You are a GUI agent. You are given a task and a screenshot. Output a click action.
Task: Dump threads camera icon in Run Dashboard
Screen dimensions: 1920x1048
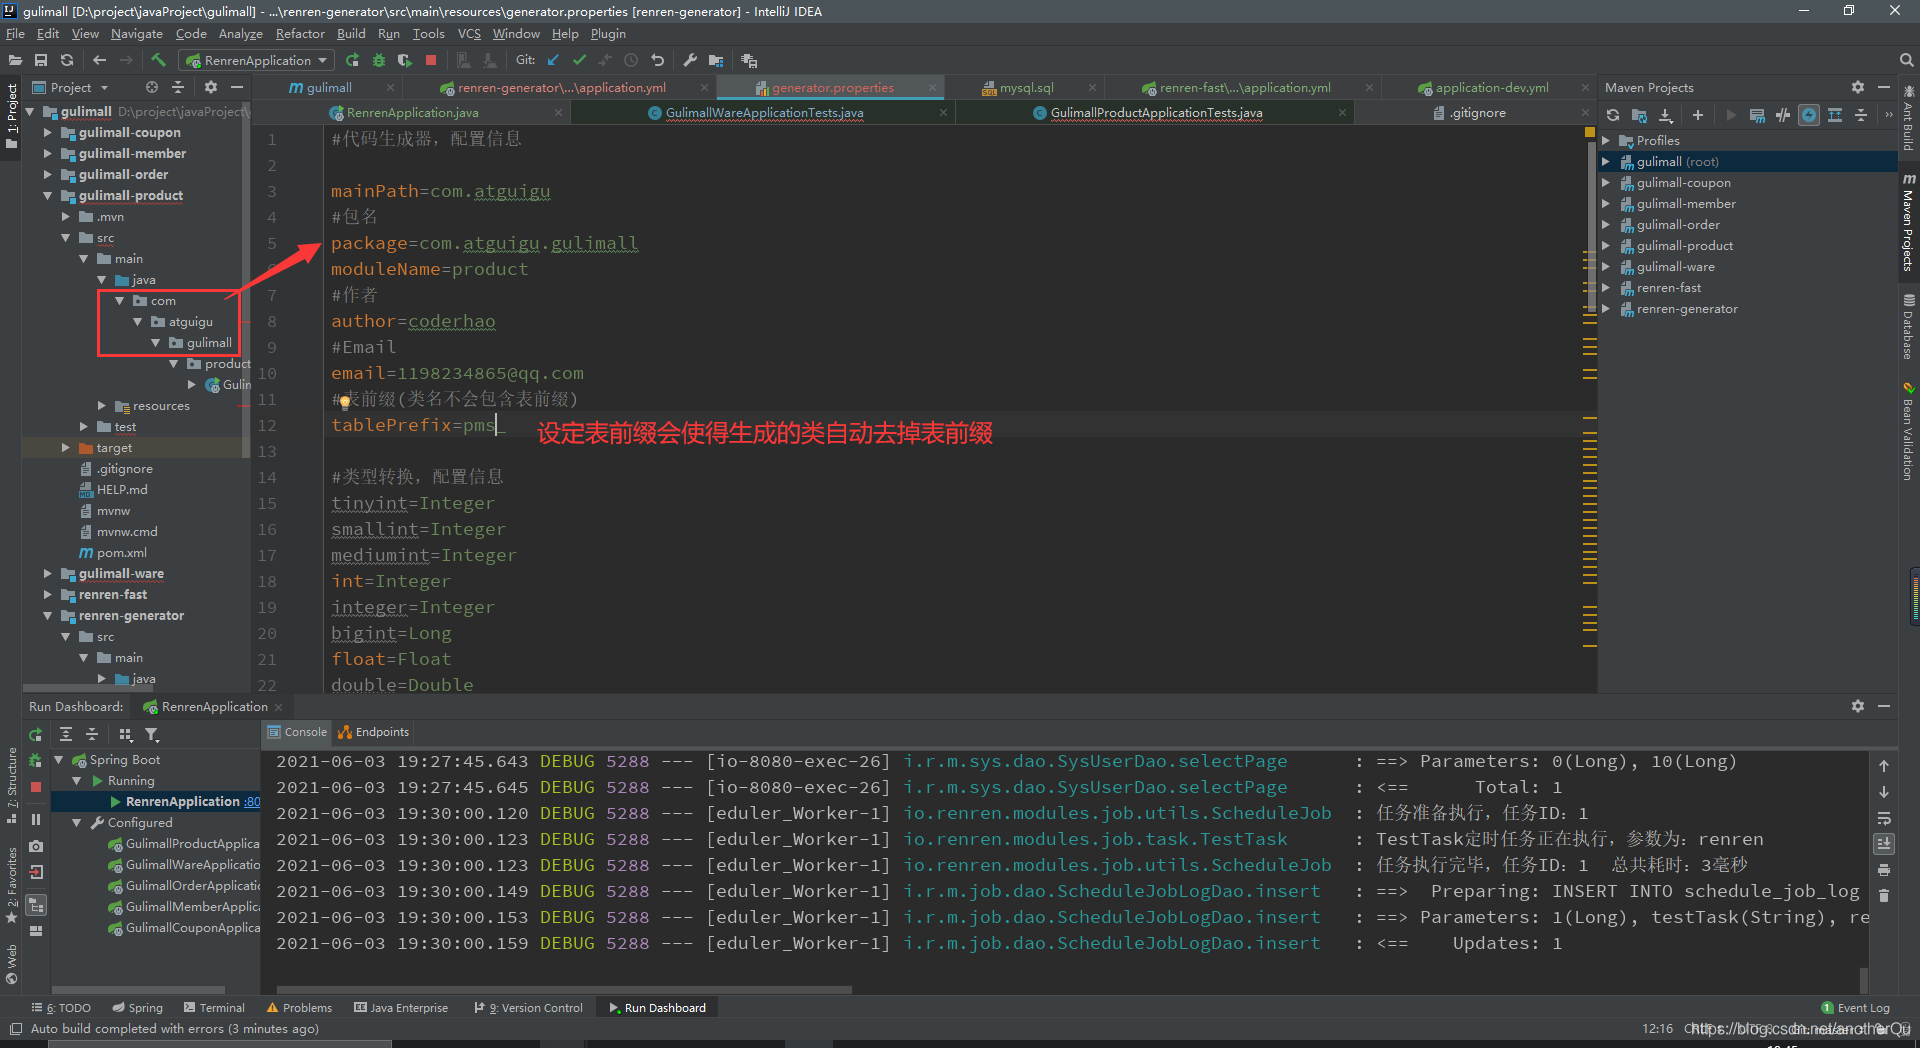click(x=36, y=846)
